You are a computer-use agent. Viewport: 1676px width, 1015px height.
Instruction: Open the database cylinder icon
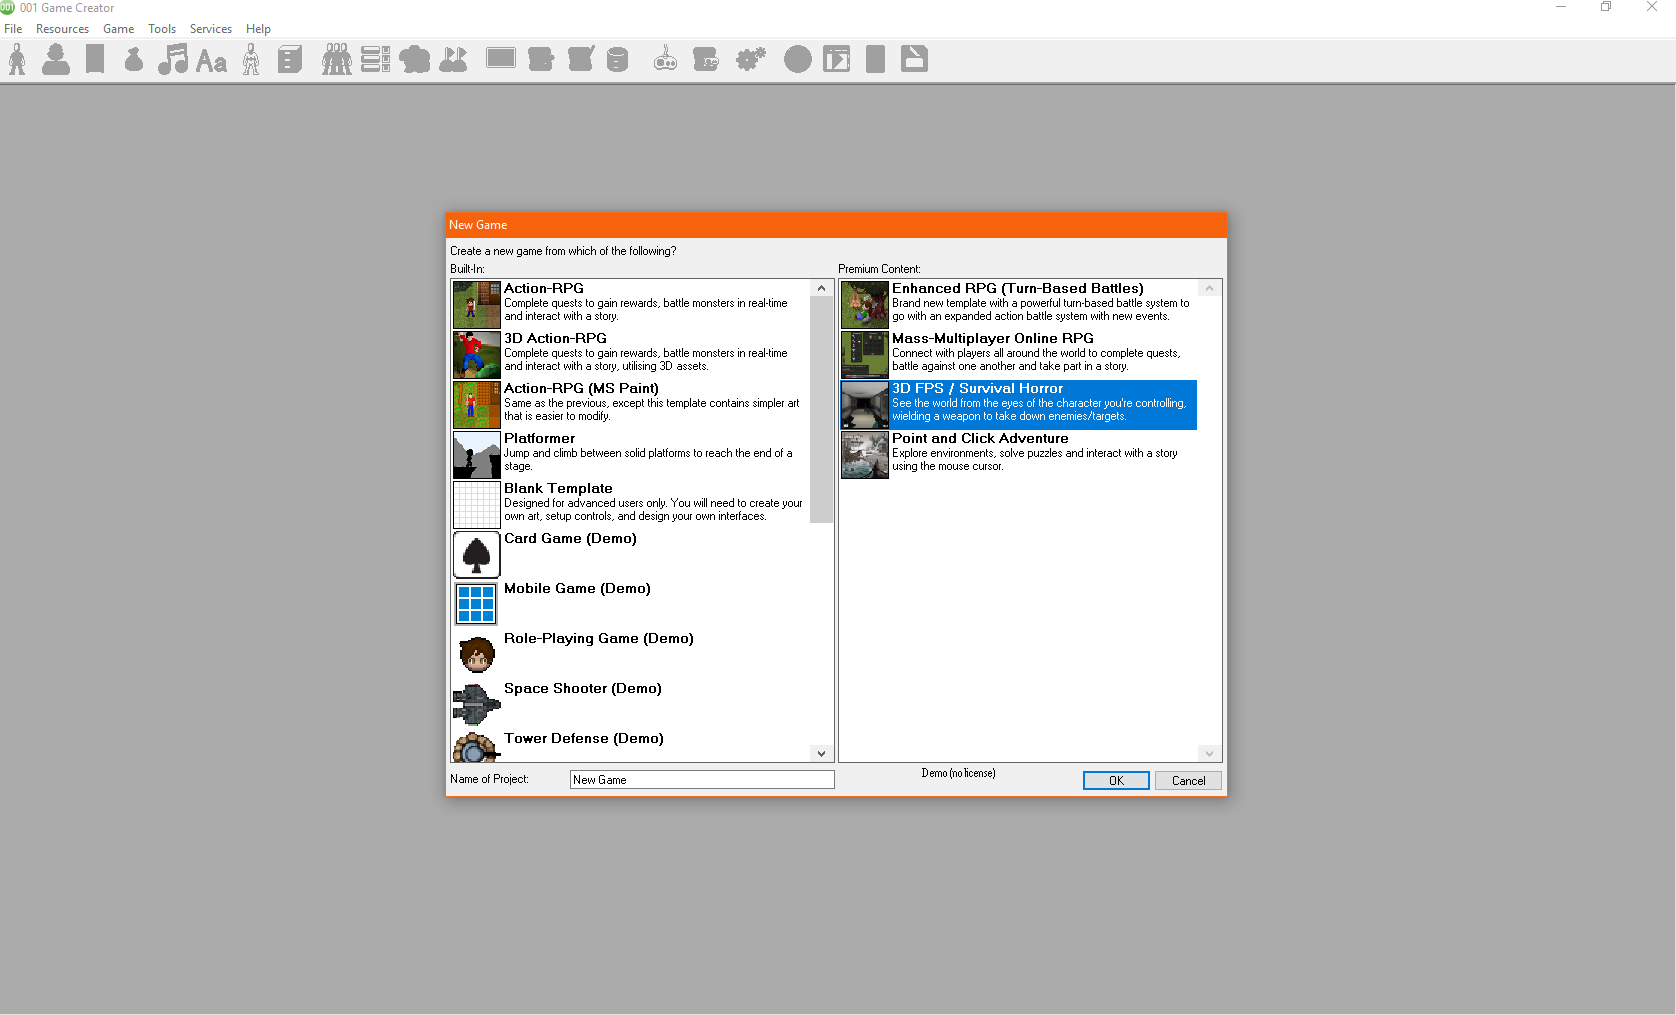pos(618,60)
